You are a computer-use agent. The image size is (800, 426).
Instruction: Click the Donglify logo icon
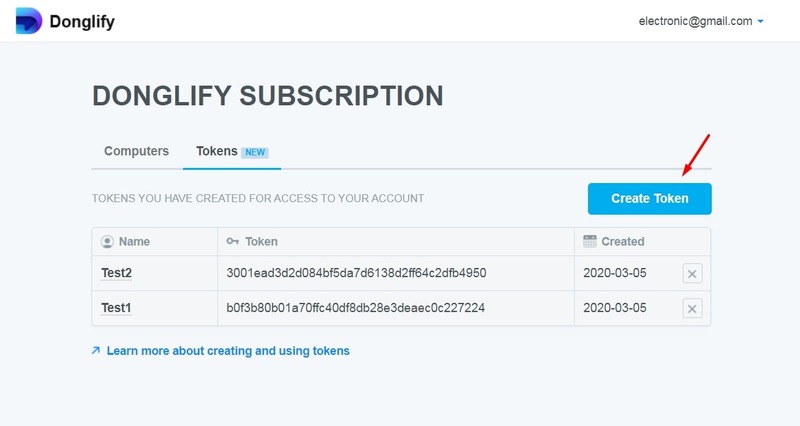(29, 21)
